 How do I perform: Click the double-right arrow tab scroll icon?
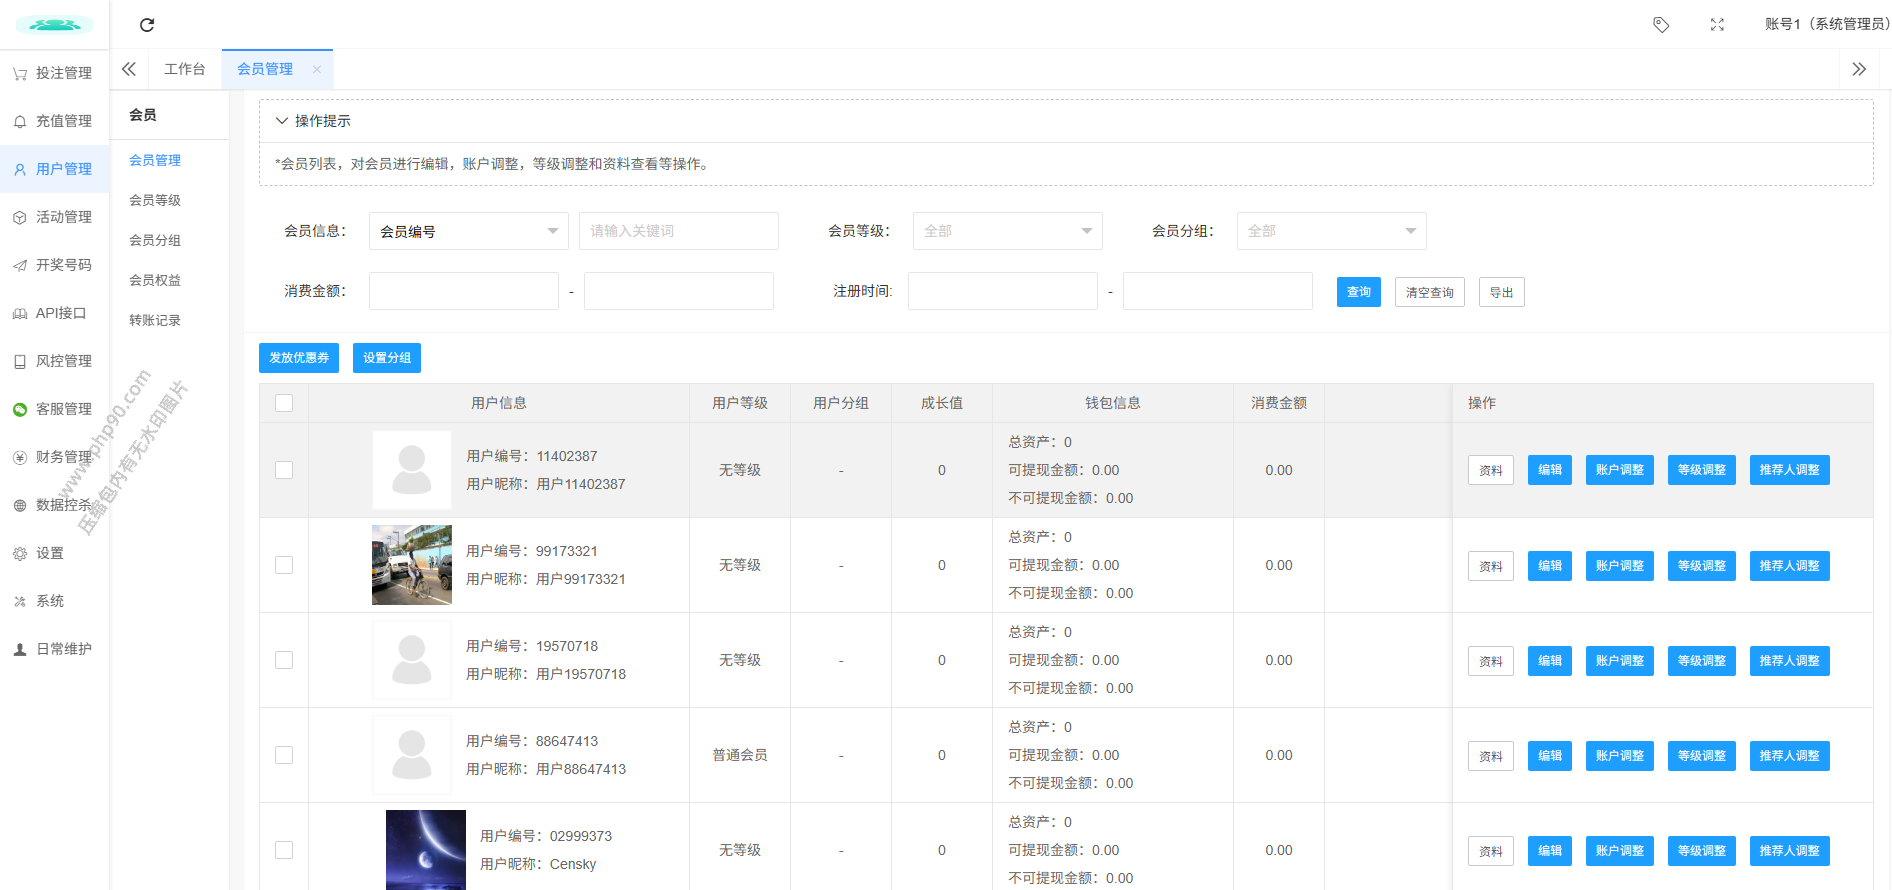pos(1859,69)
